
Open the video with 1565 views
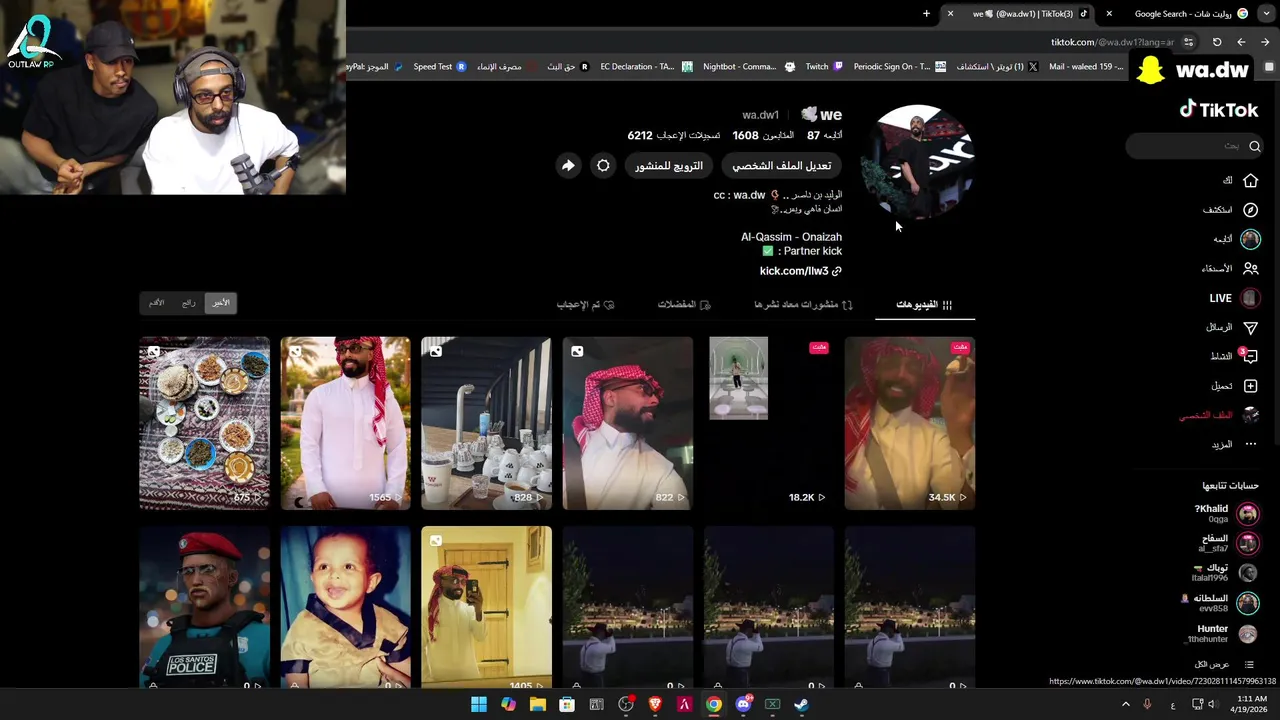(345, 424)
